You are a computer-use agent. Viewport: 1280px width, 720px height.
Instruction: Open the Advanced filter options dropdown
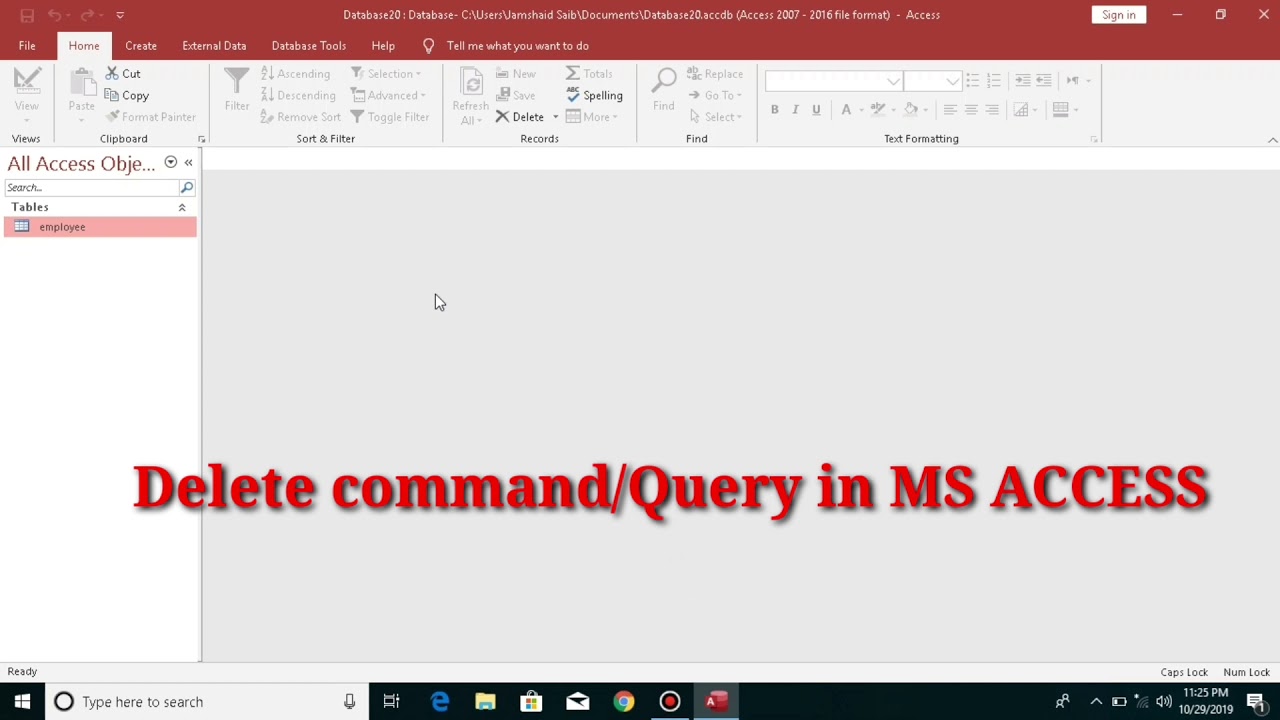pyautogui.click(x=388, y=96)
